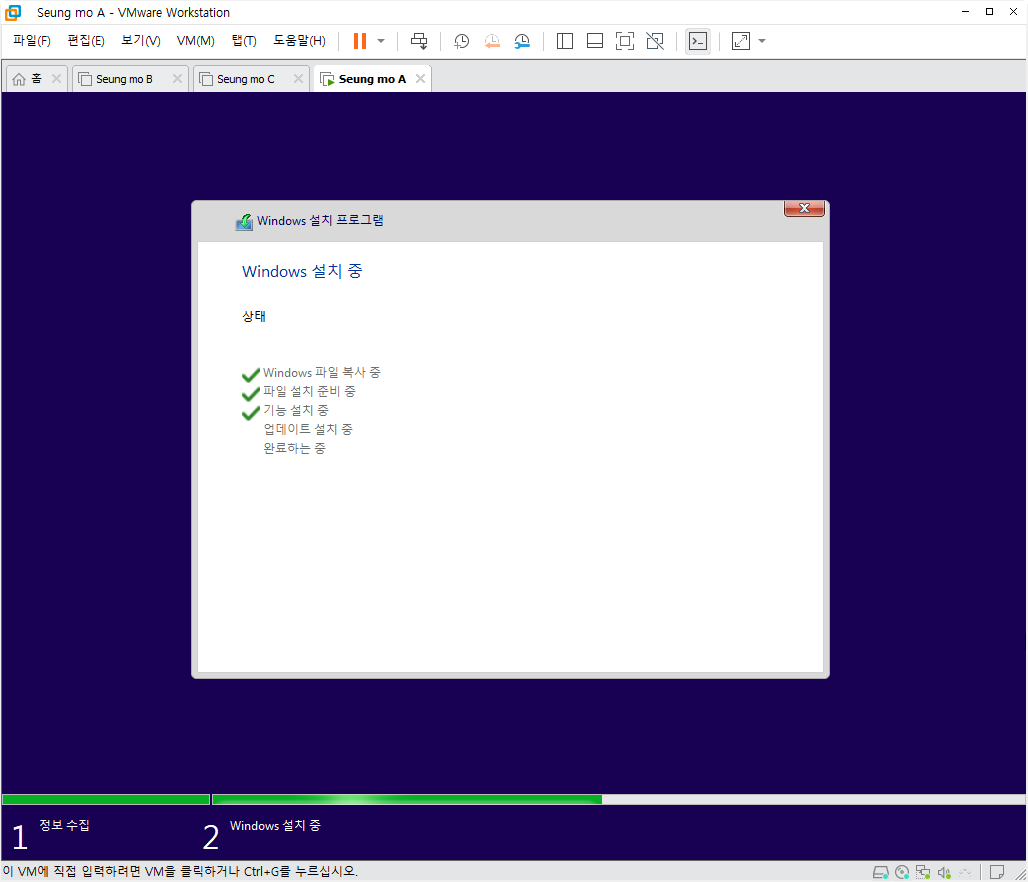
Task: Click the 'Windows 파일 복사 중' step
Action: click(321, 372)
